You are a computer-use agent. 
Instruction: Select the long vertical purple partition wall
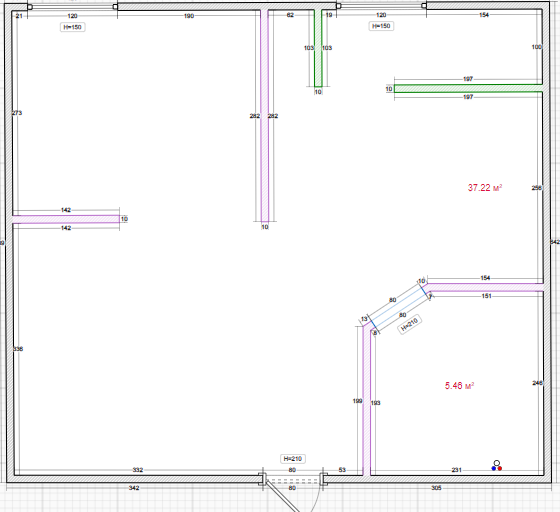(265, 116)
